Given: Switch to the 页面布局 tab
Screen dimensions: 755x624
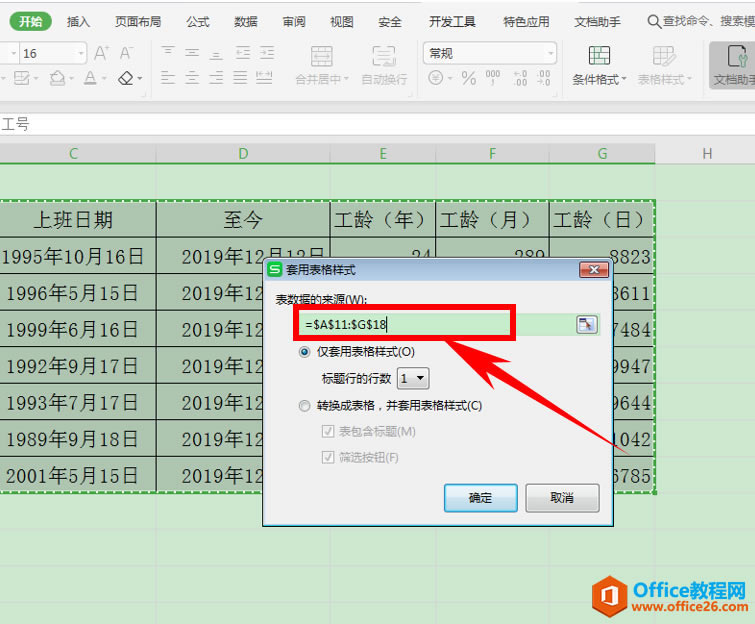Looking at the screenshot, I should pos(138,22).
